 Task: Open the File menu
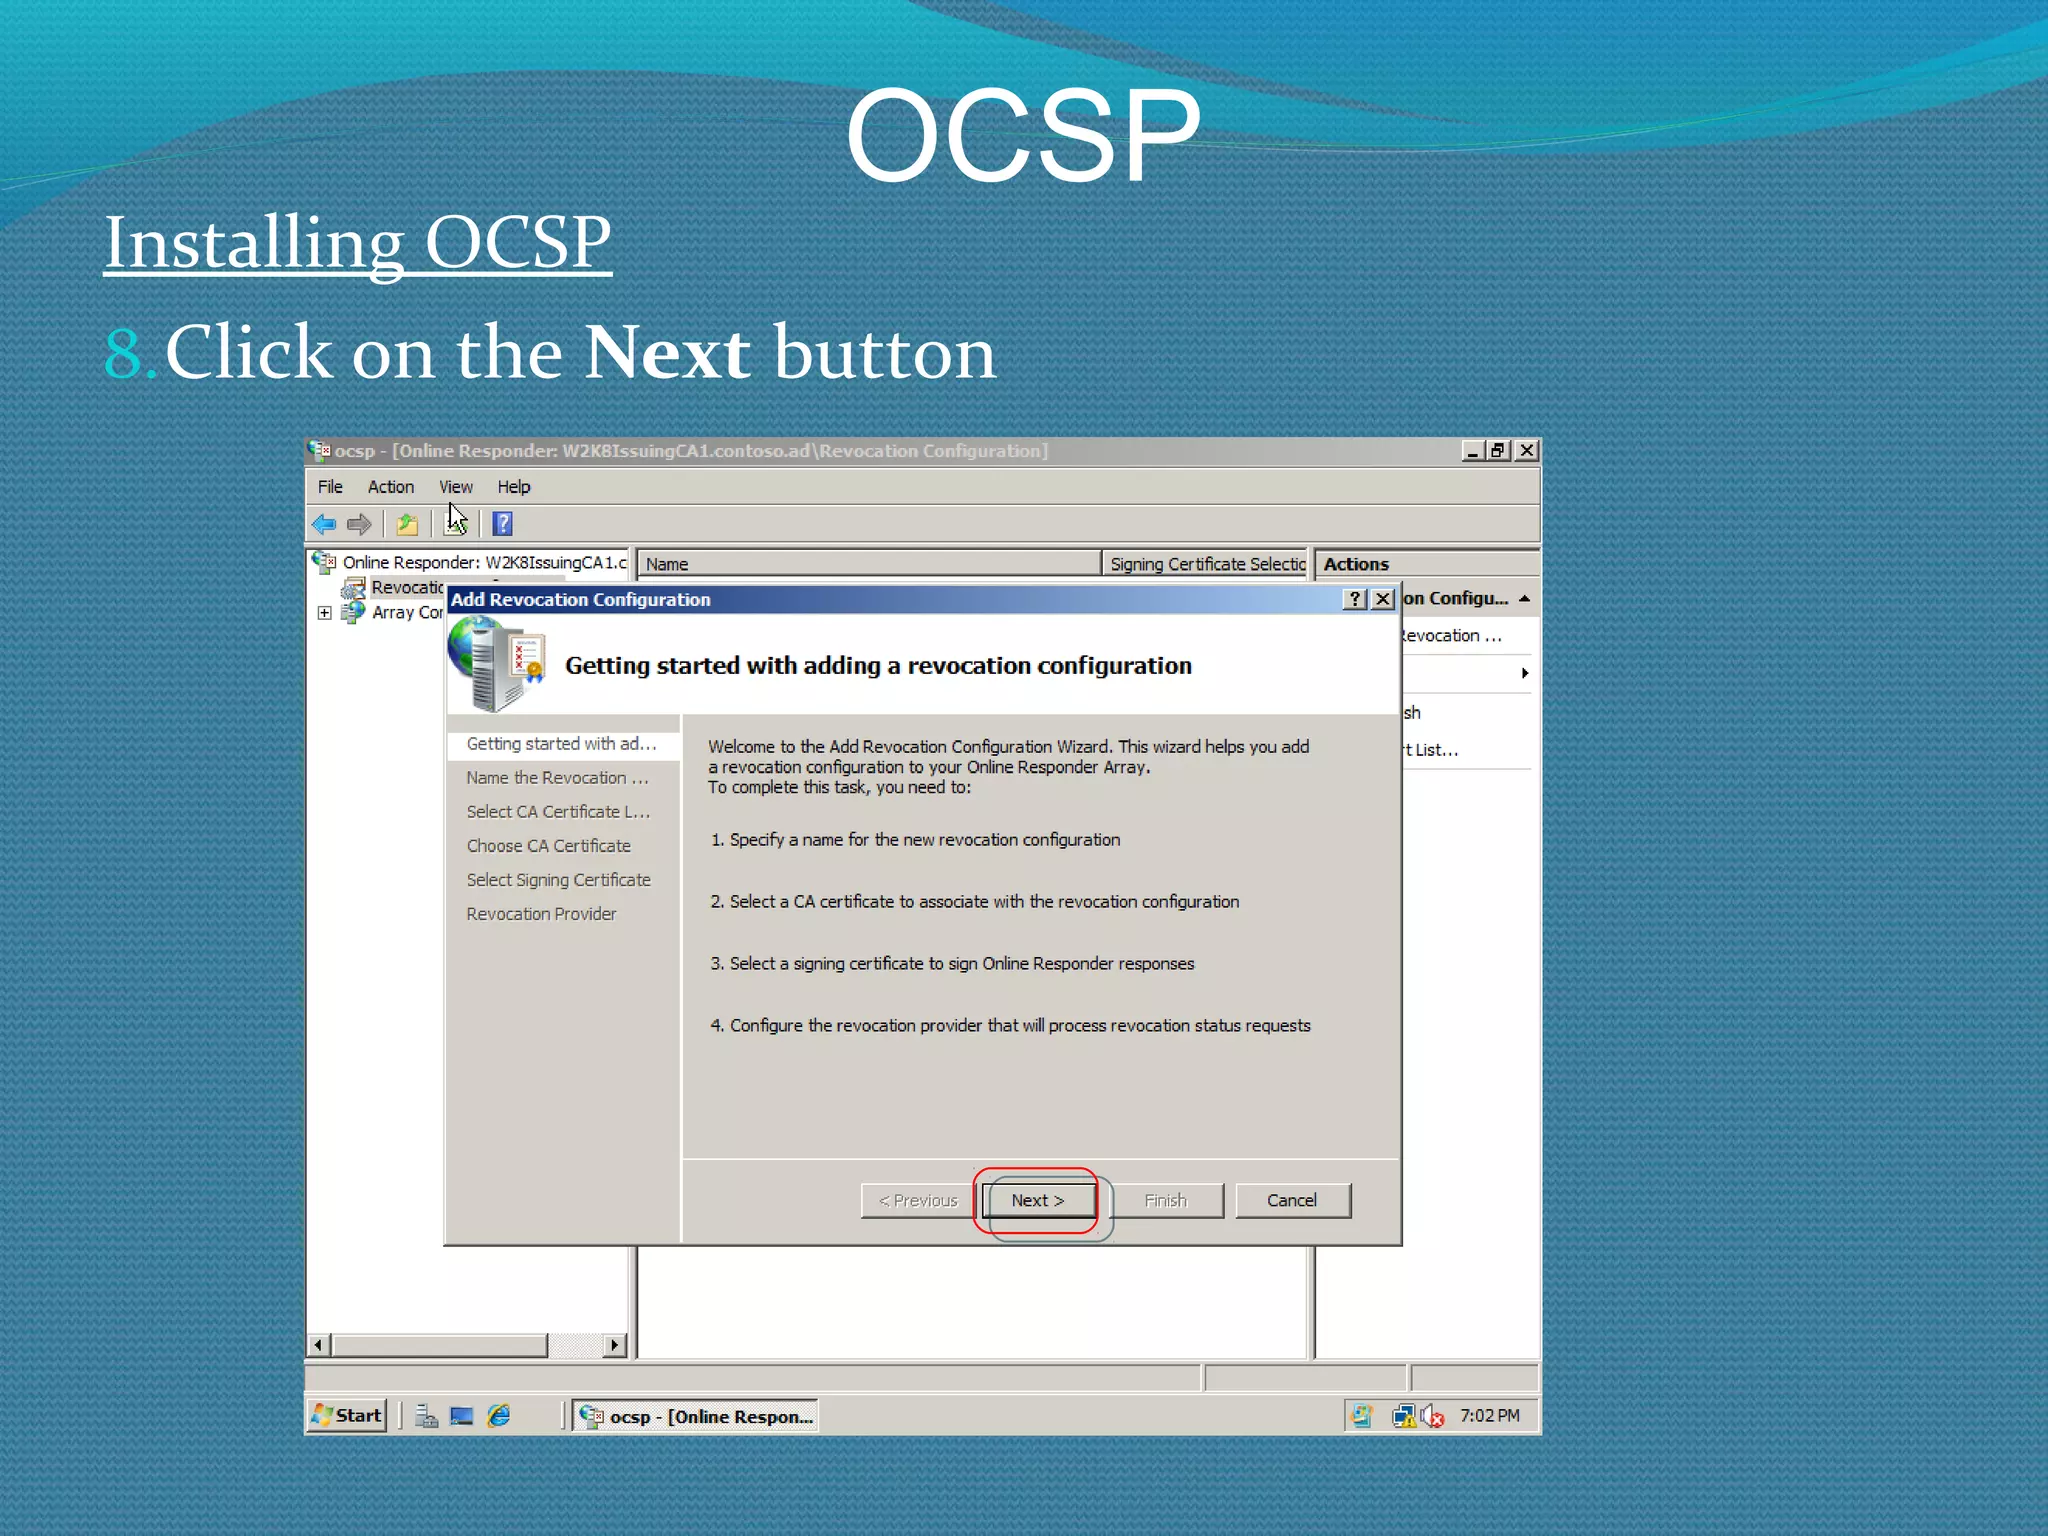(330, 487)
